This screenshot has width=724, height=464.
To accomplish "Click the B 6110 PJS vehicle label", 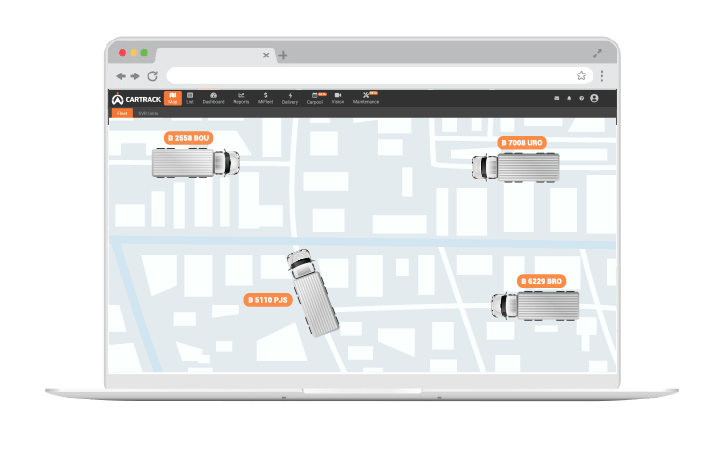I will click(268, 299).
